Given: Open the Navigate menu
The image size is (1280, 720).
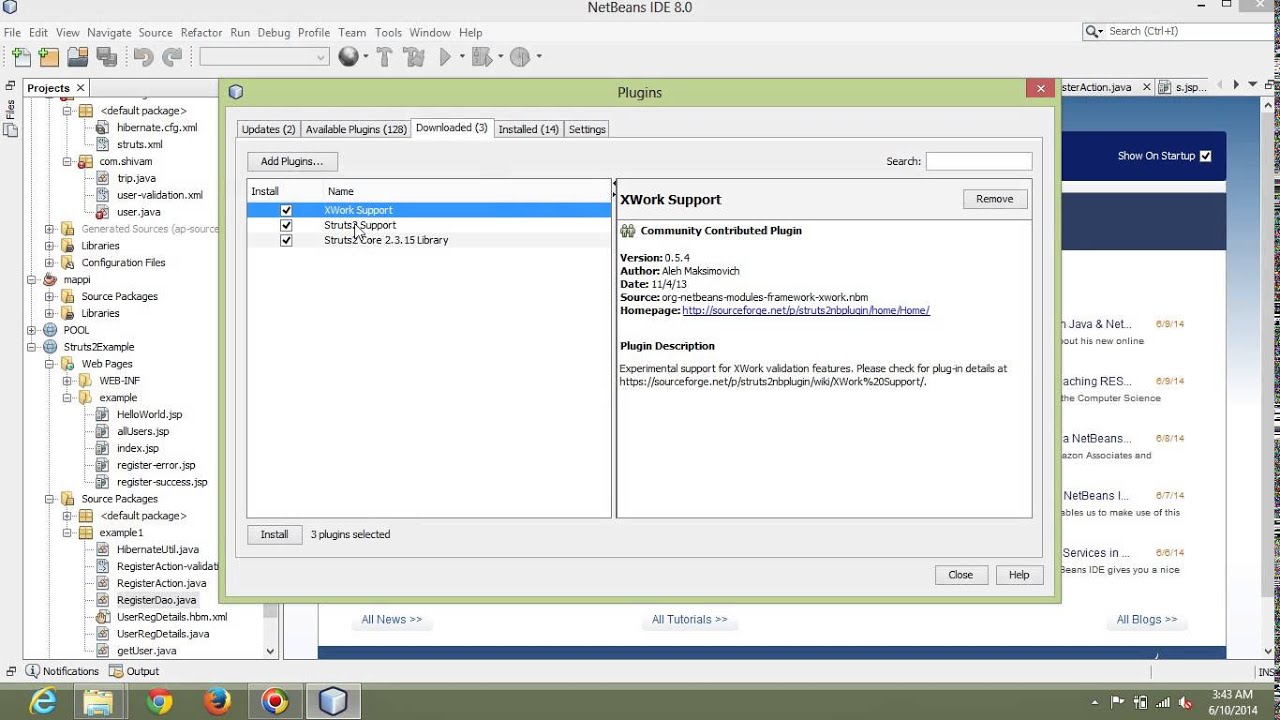Looking at the screenshot, I should click(109, 32).
